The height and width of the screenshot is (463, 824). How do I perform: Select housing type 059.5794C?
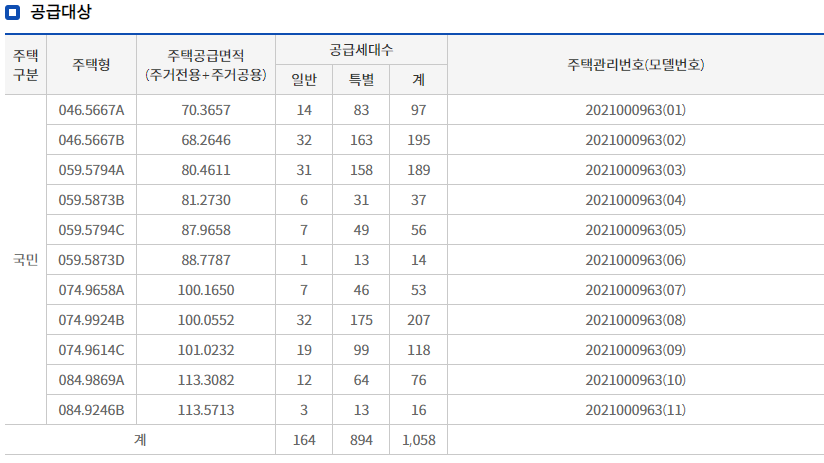(x=91, y=230)
